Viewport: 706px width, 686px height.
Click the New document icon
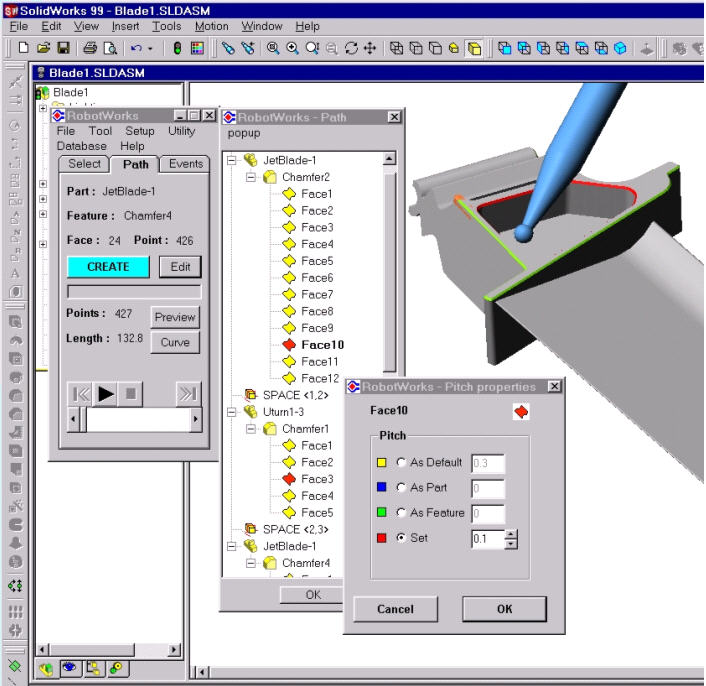pyautogui.click(x=21, y=47)
